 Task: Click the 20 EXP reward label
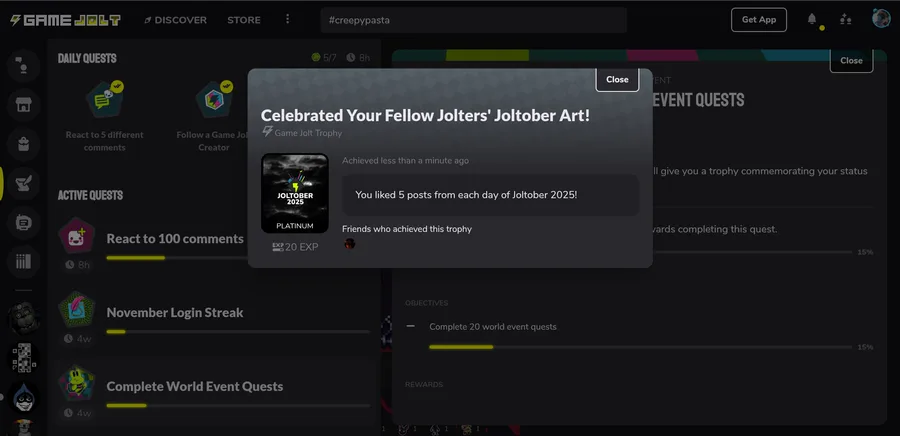click(x=295, y=247)
